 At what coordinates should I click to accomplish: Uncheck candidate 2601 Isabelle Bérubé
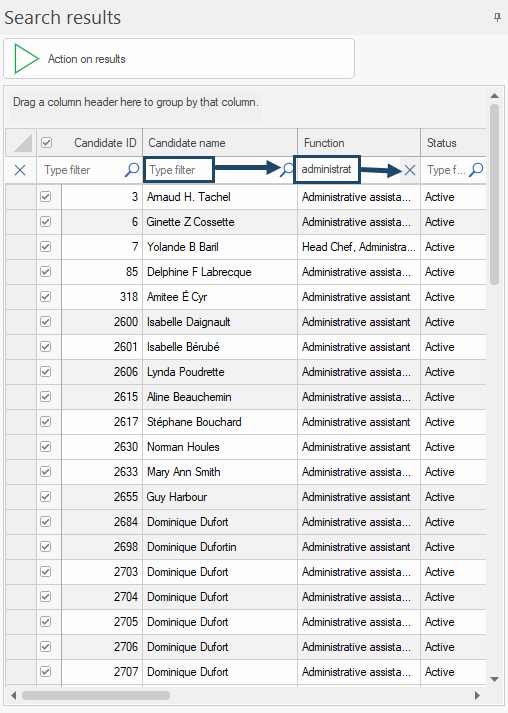point(45,347)
